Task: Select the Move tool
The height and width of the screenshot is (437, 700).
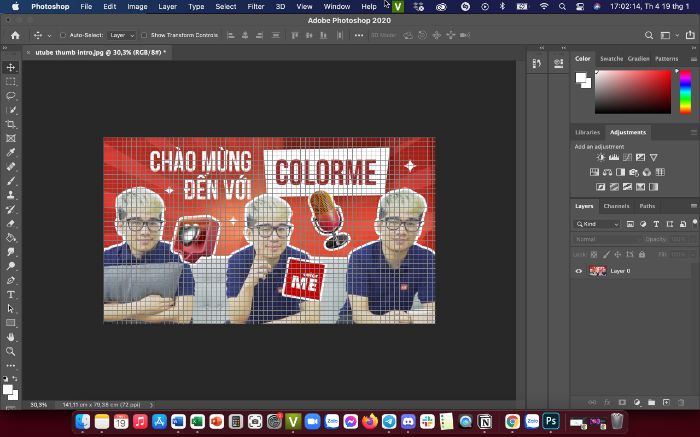Action: pos(11,67)
